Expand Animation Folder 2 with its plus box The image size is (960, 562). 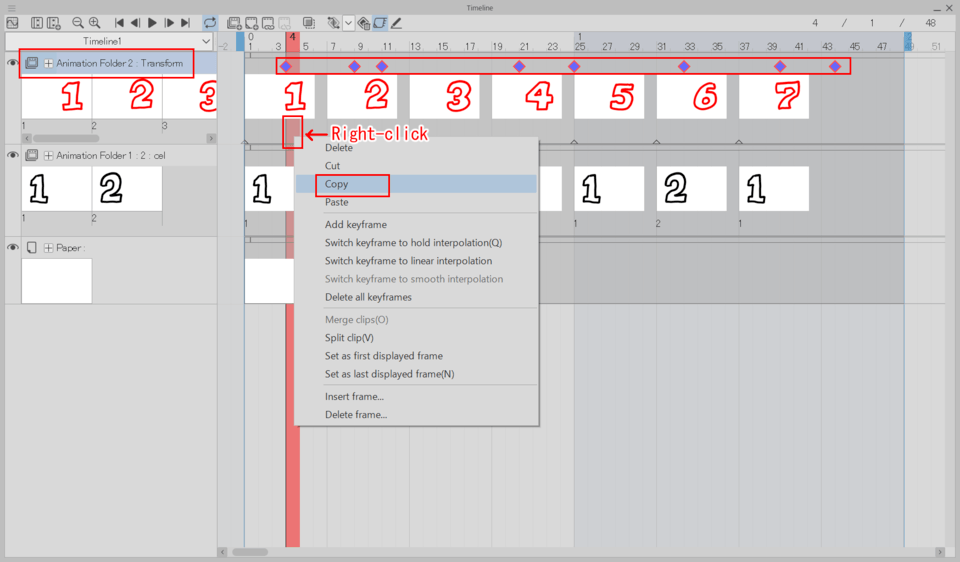click(x=48, y=63)
